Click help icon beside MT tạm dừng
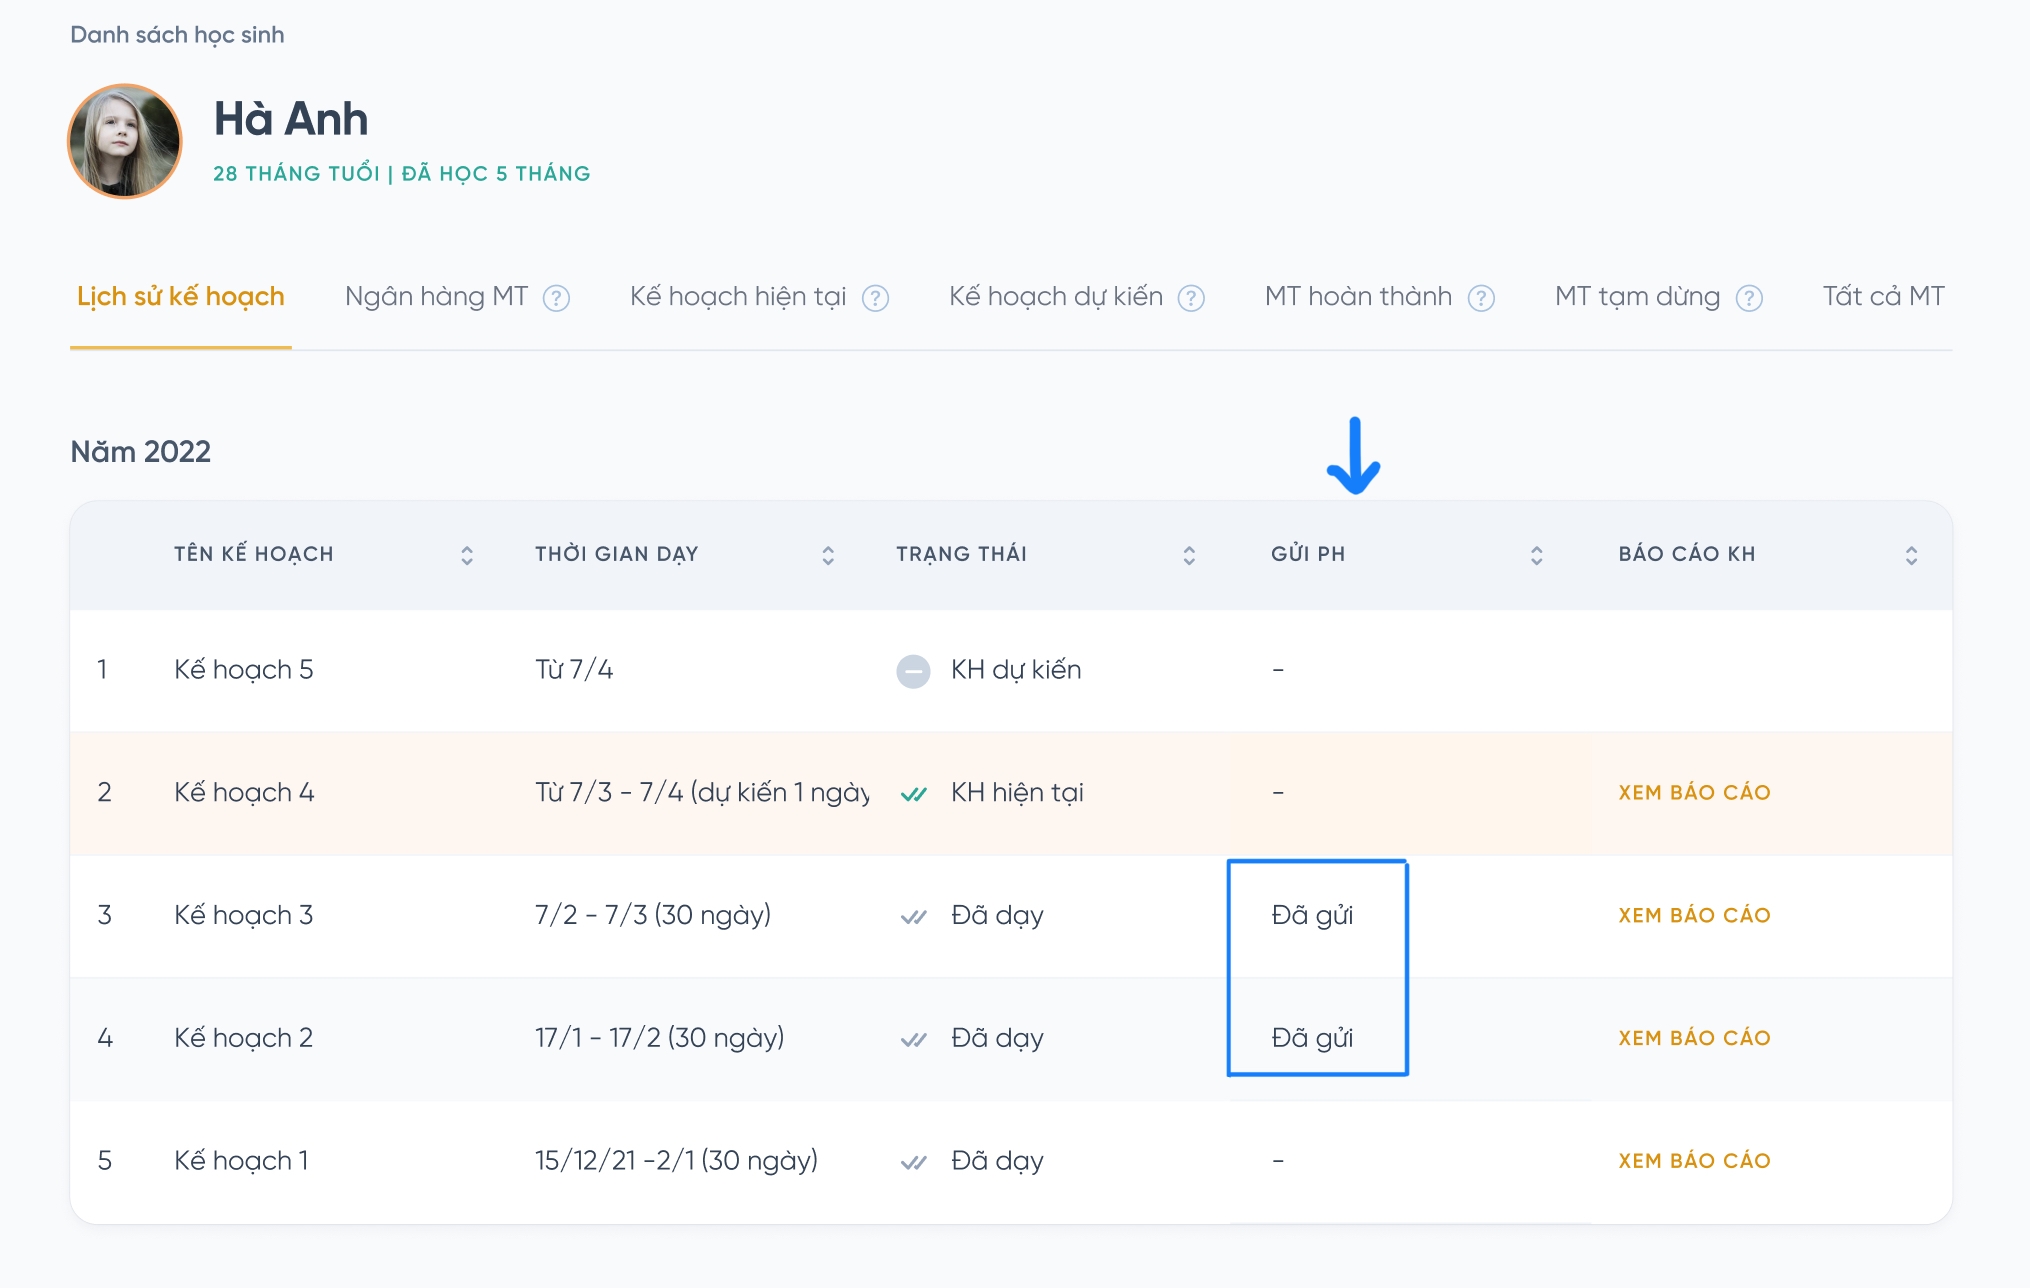Viewport: 2030px width, 1288px height. click(x=1748, y=298)
